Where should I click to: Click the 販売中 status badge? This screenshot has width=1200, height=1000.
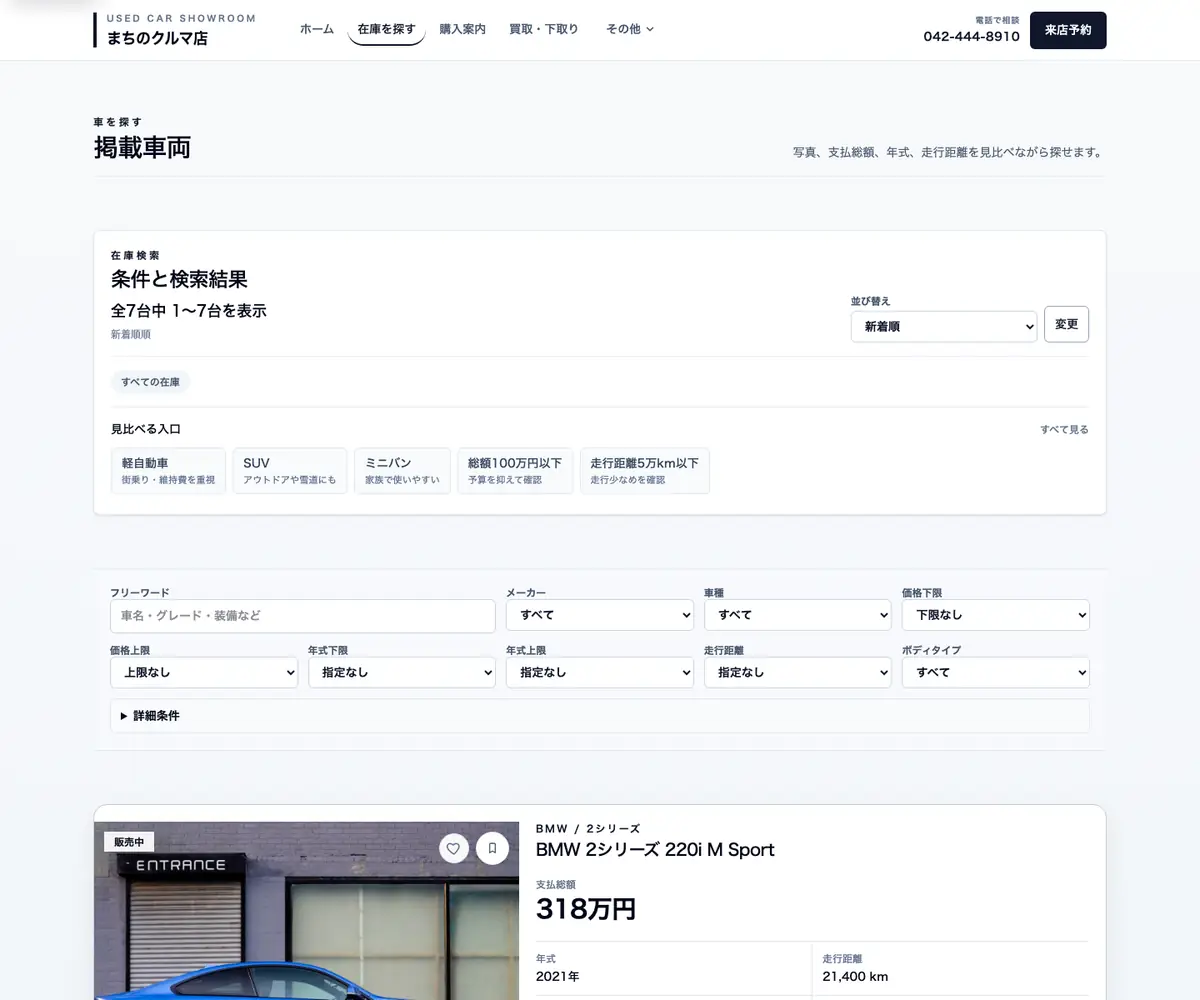[x=129, y=842]
